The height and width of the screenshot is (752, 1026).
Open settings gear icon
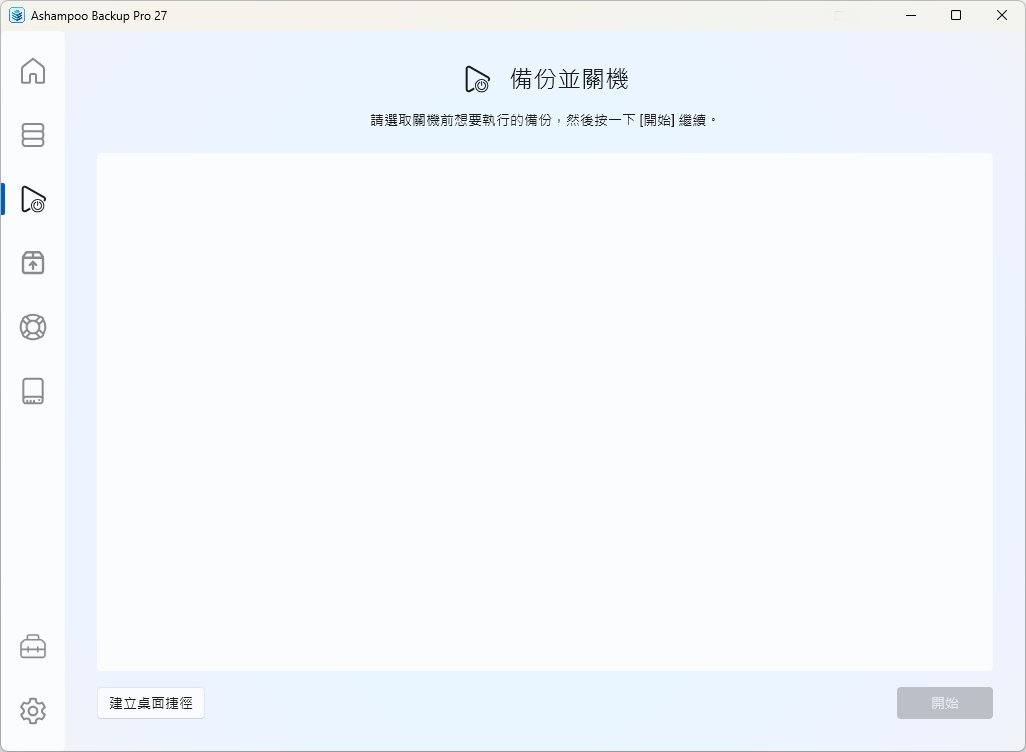[x=33, y=710]
